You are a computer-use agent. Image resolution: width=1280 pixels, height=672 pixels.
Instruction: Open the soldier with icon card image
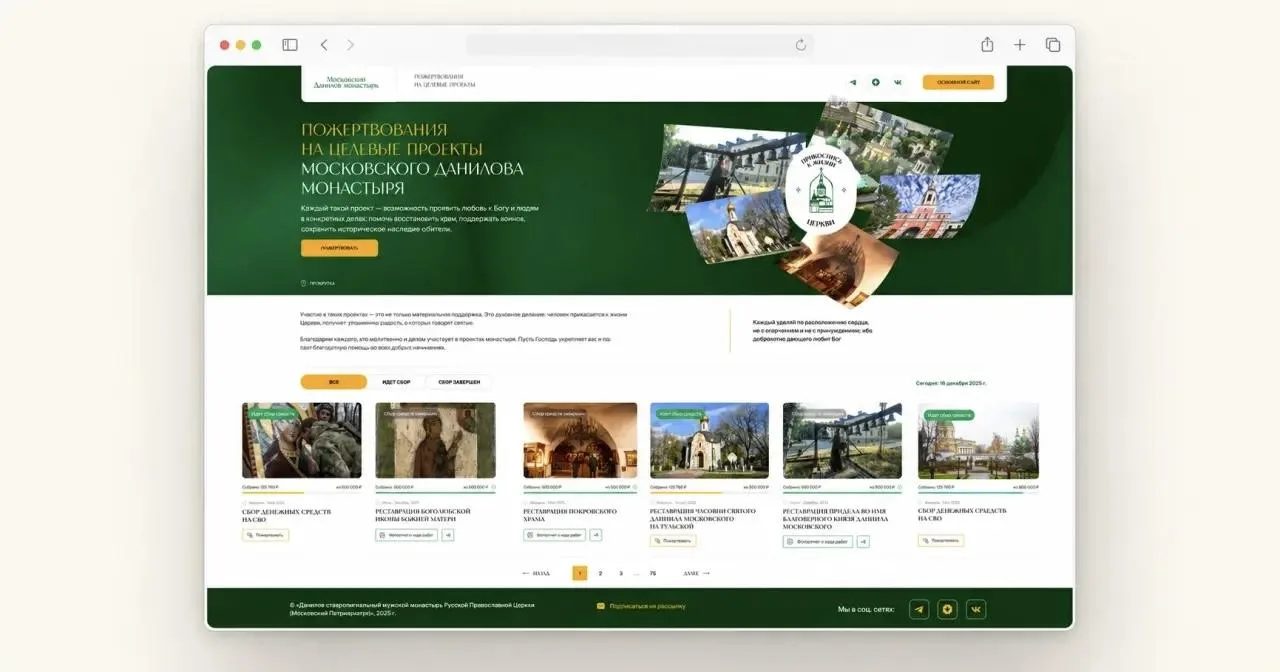click(302, 441)
